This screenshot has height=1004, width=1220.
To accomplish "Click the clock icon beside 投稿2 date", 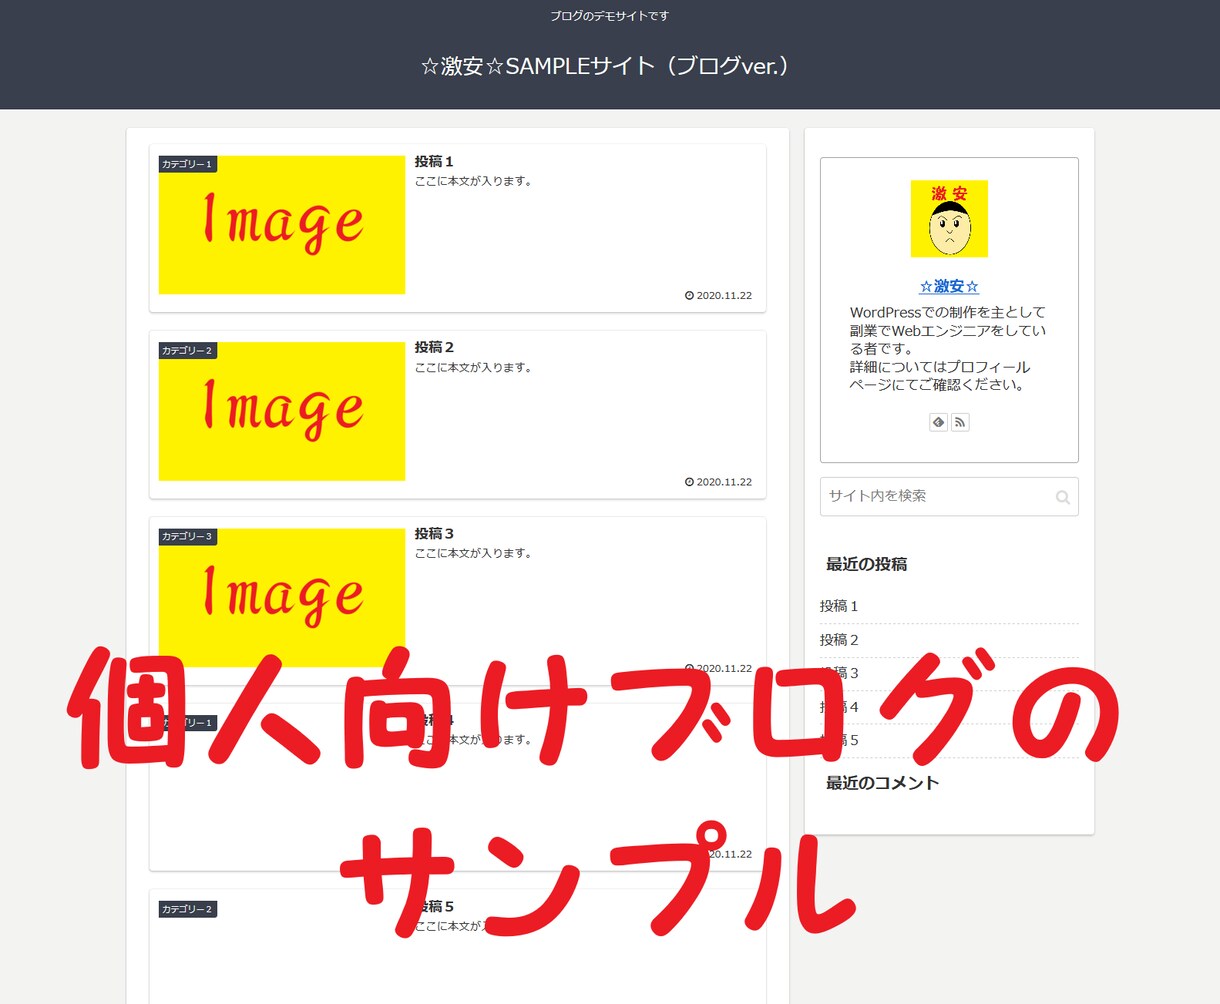I will pyautogui.click(x=689, y=482).
